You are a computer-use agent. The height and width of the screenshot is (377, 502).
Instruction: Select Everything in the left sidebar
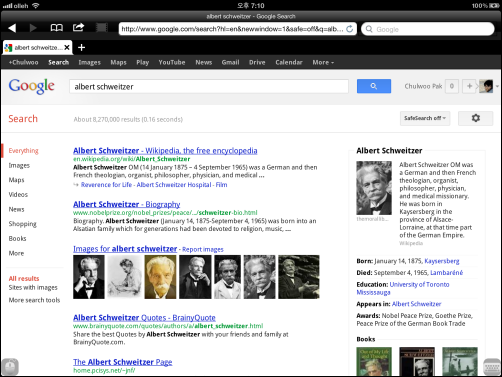[23, 151]
